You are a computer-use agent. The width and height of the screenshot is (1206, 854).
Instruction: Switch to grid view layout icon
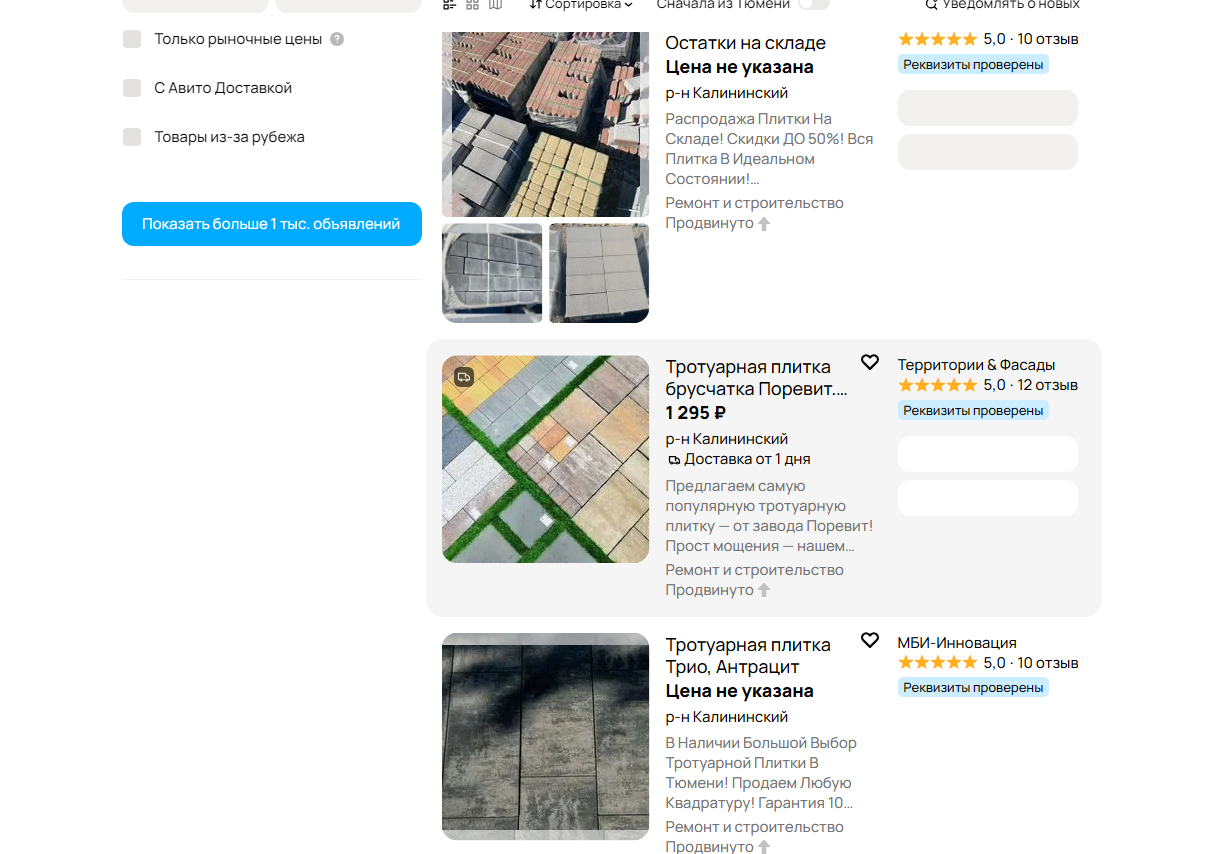(x=473, y=5)
